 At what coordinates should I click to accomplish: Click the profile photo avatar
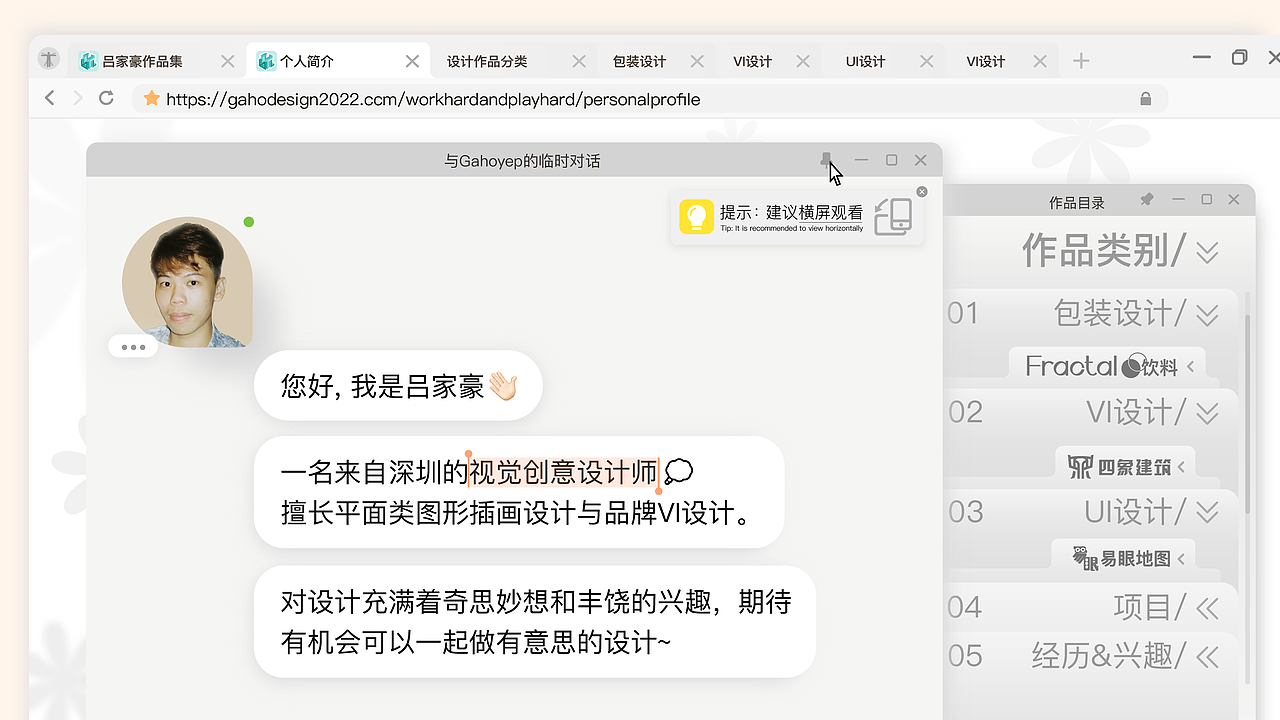pos(187,282)
